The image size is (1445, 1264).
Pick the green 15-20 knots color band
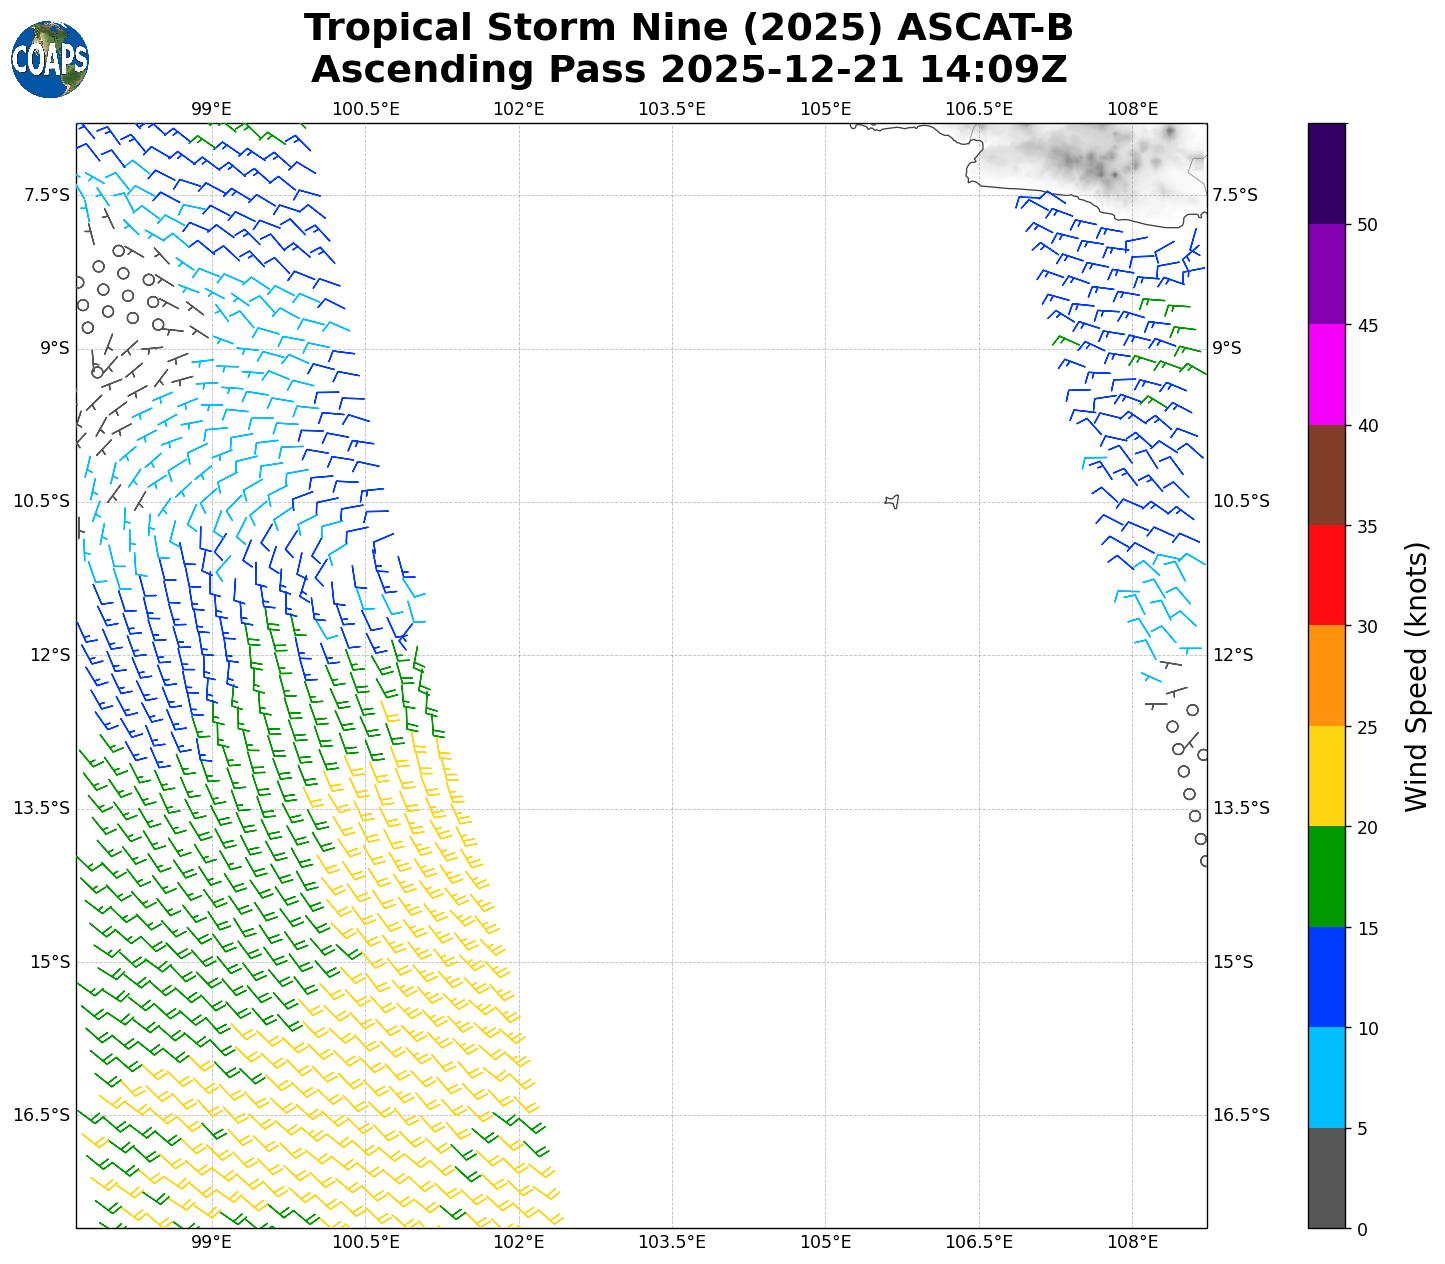click(1327, 877)
